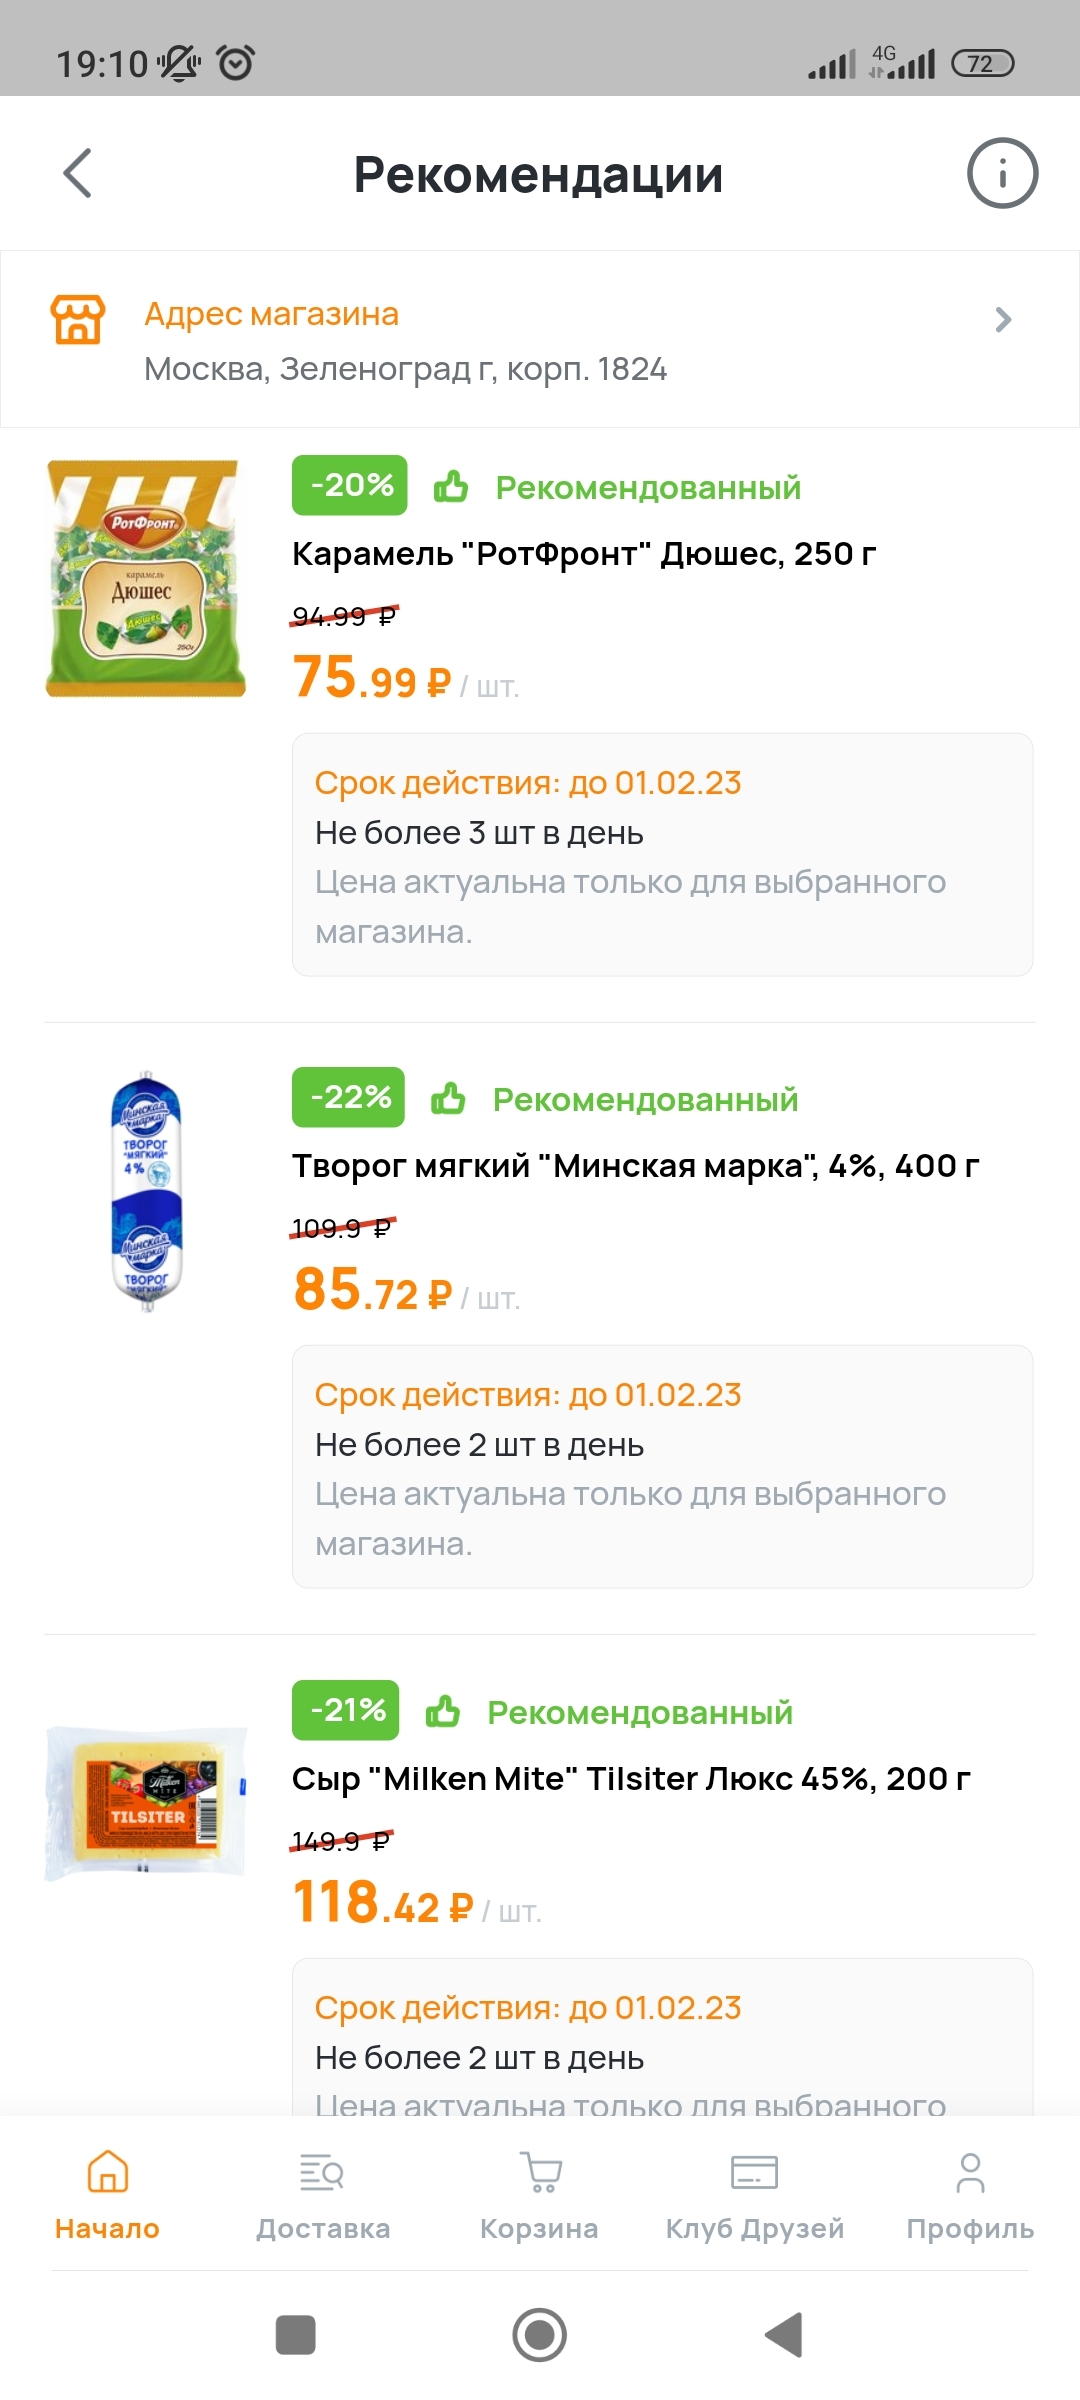Open Творог мягкий "Минская марка" title

point(635,1166)
